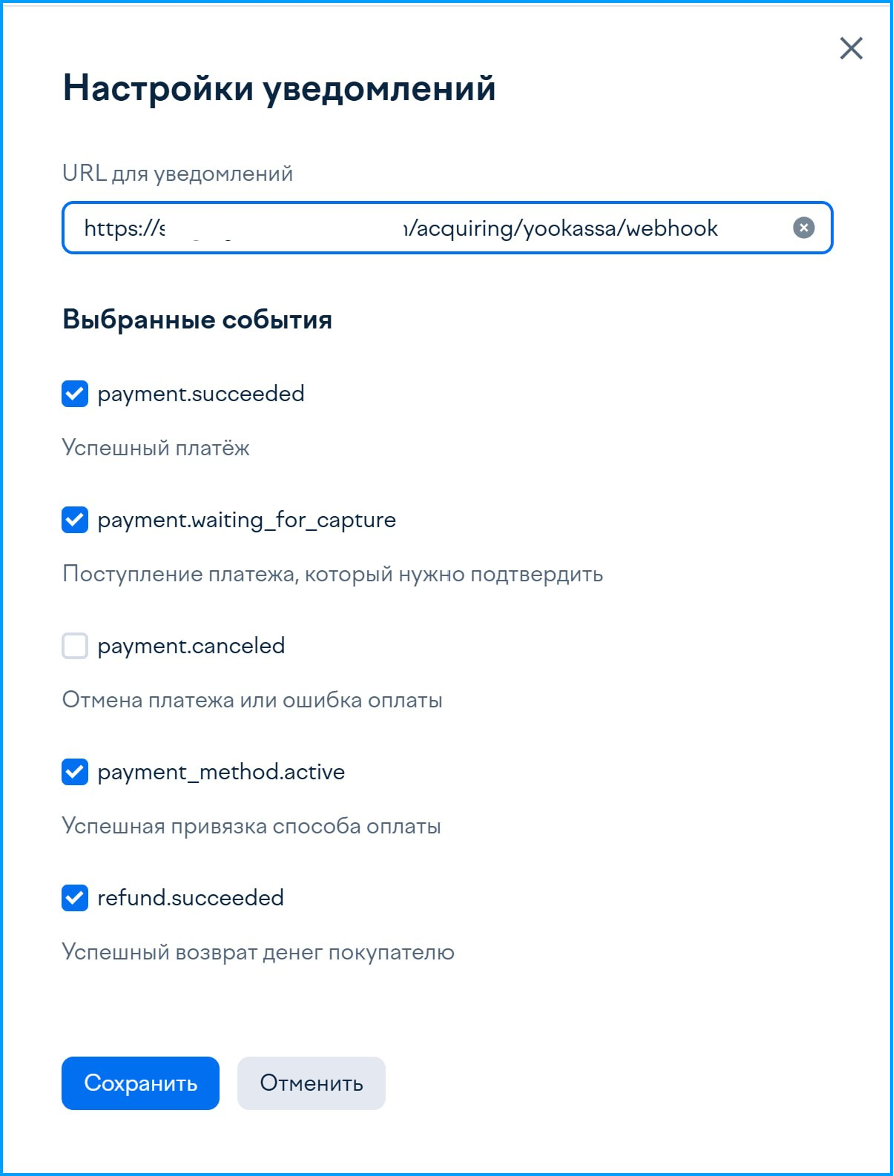This screenshot has width=894, height=1176.
Task: Close the Настройки уведомлений dialog with X
Action: [851, 49]
